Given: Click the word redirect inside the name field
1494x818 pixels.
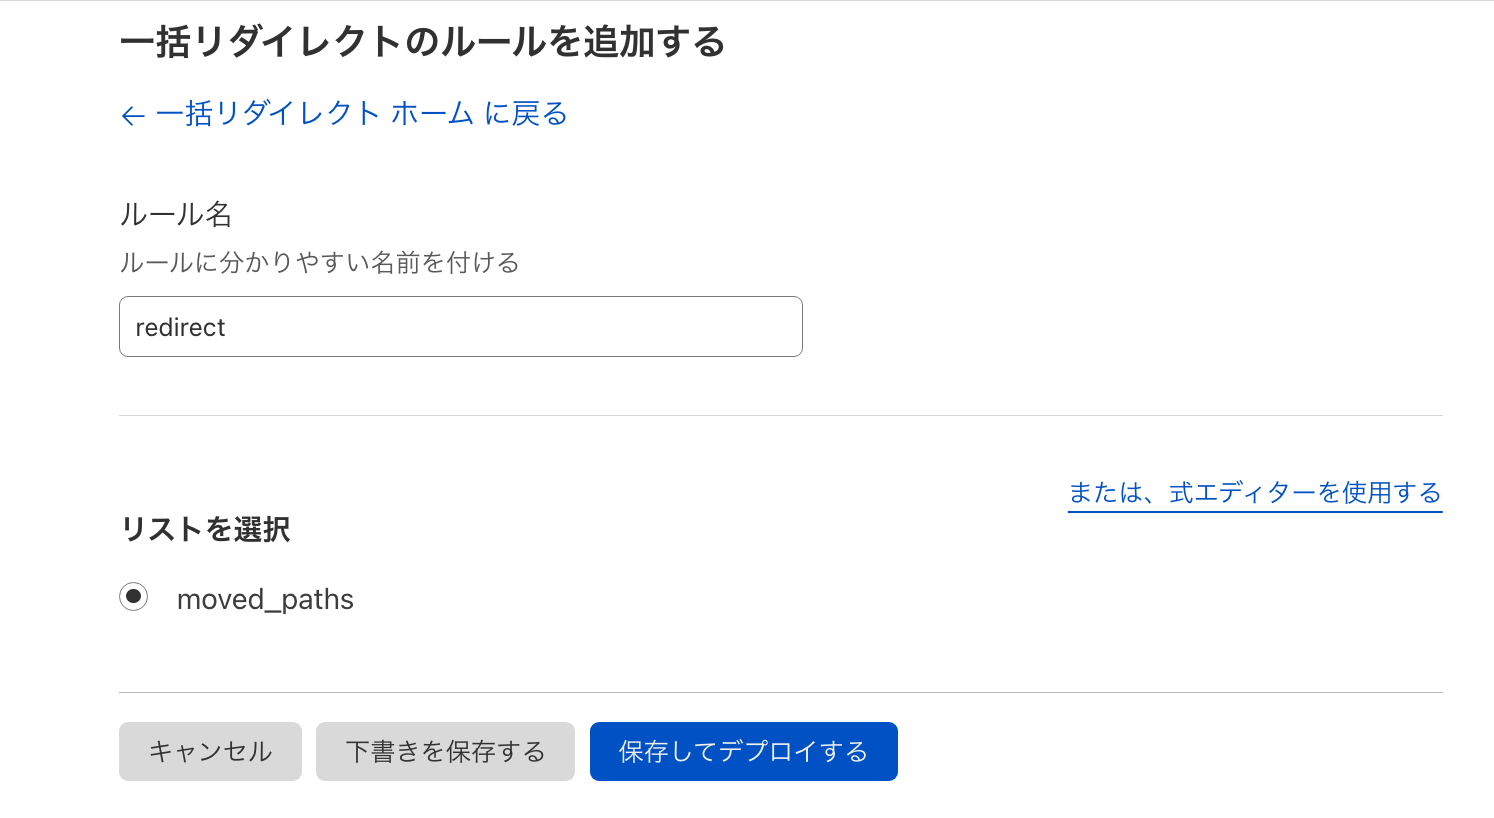Looking at the screenshot, I should [180, 327].
